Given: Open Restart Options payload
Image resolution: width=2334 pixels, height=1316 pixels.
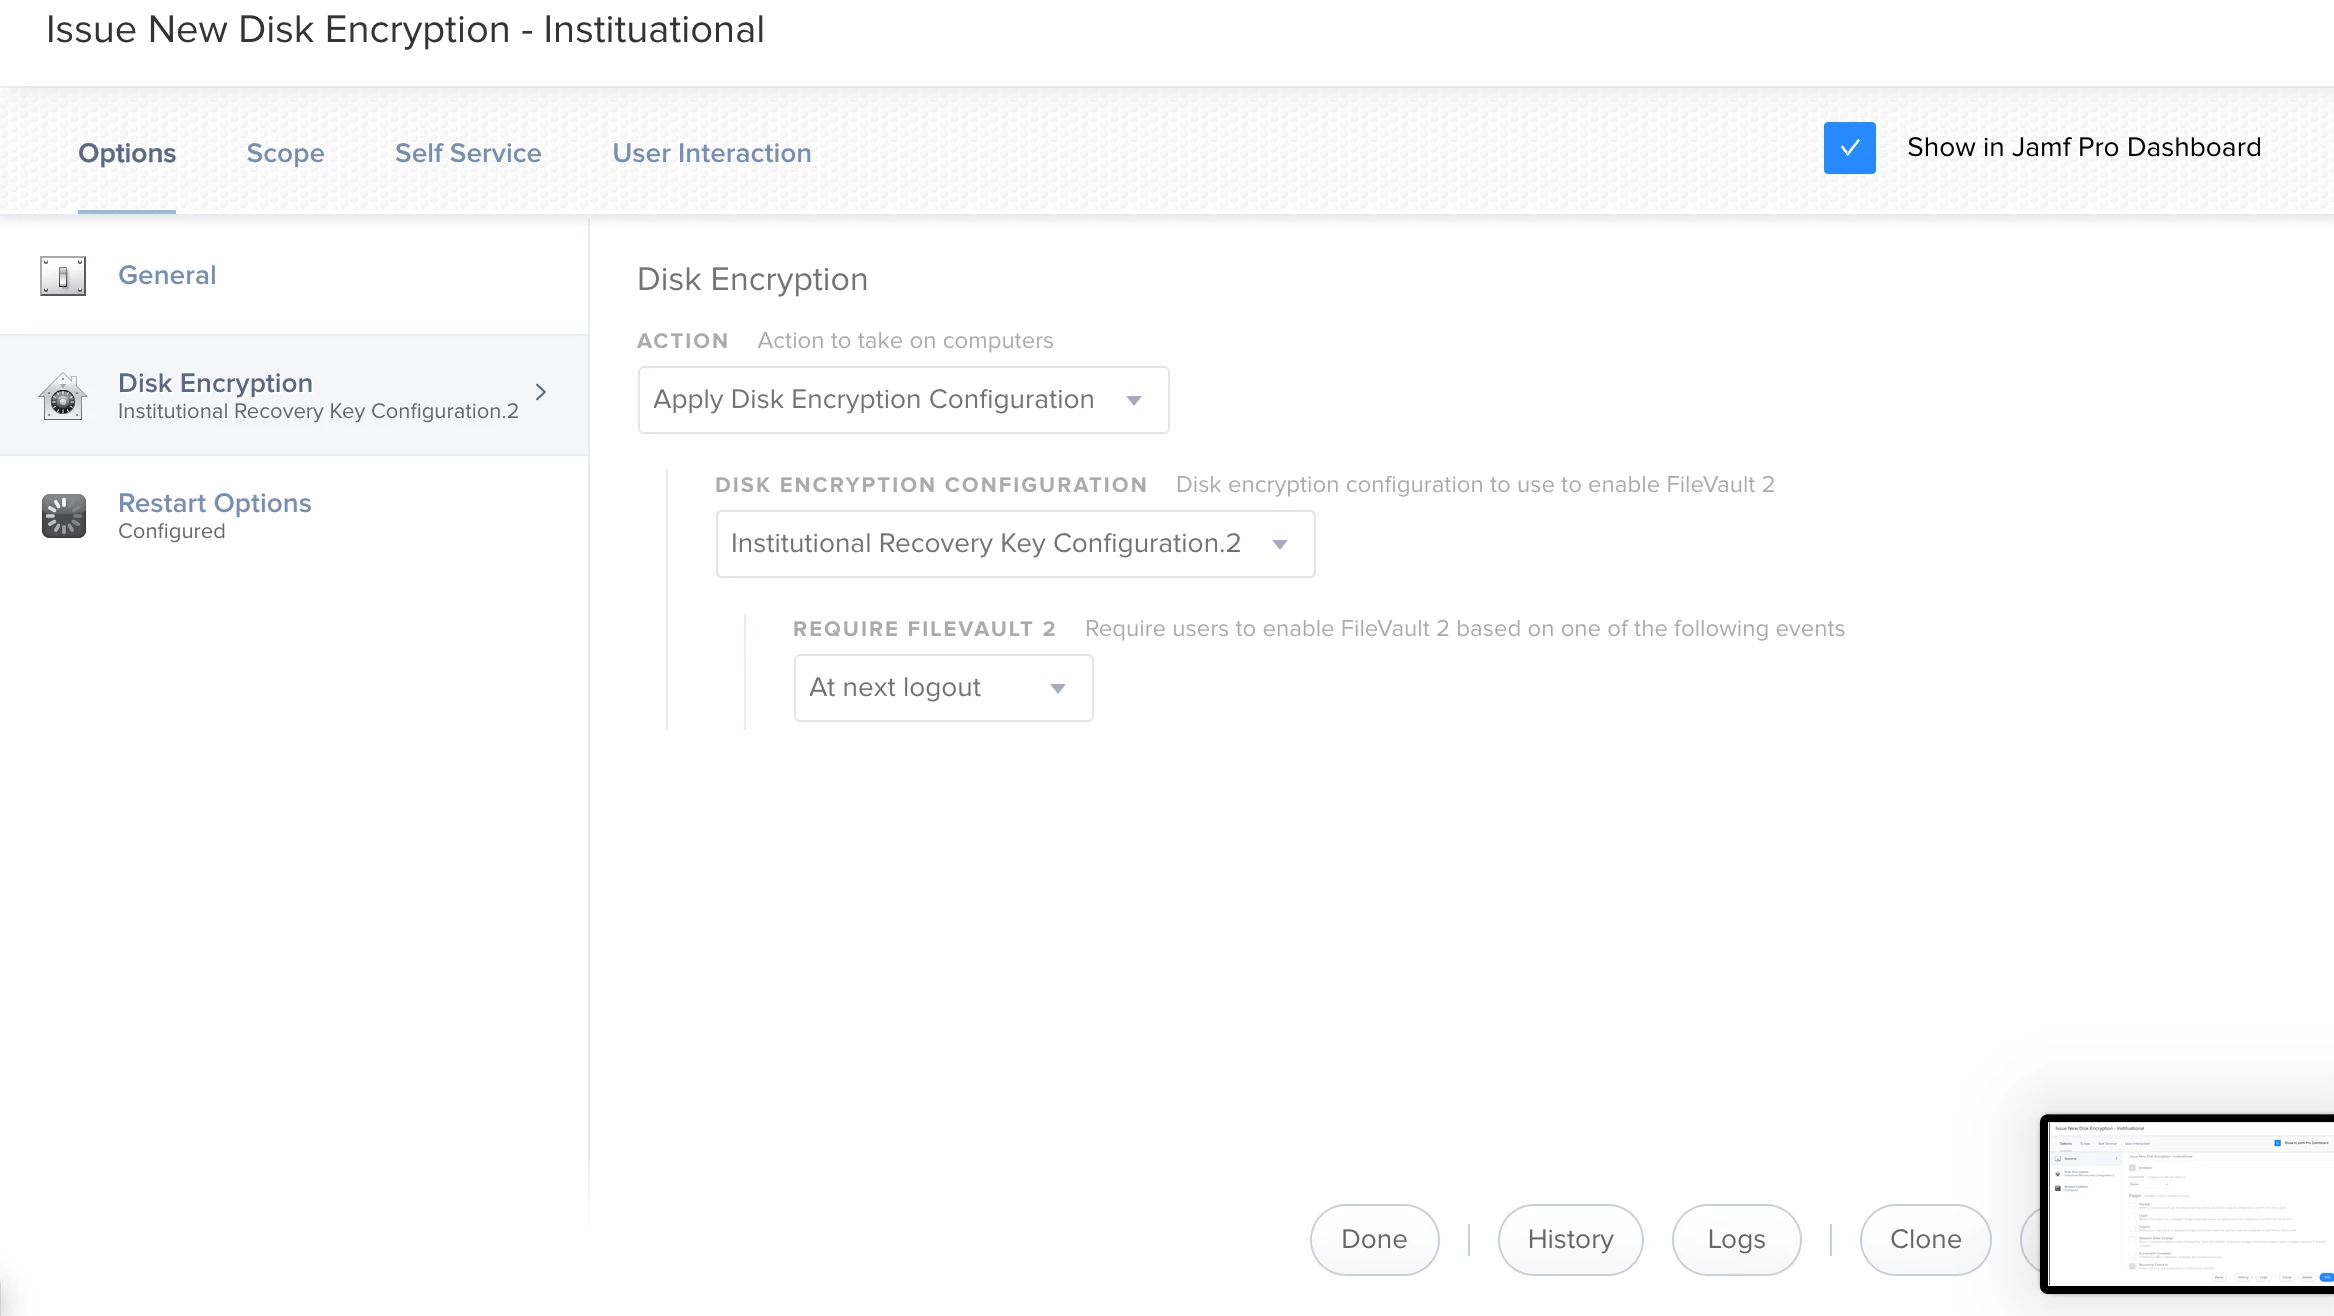Looking at the screenshot, I should pos(214,503).
